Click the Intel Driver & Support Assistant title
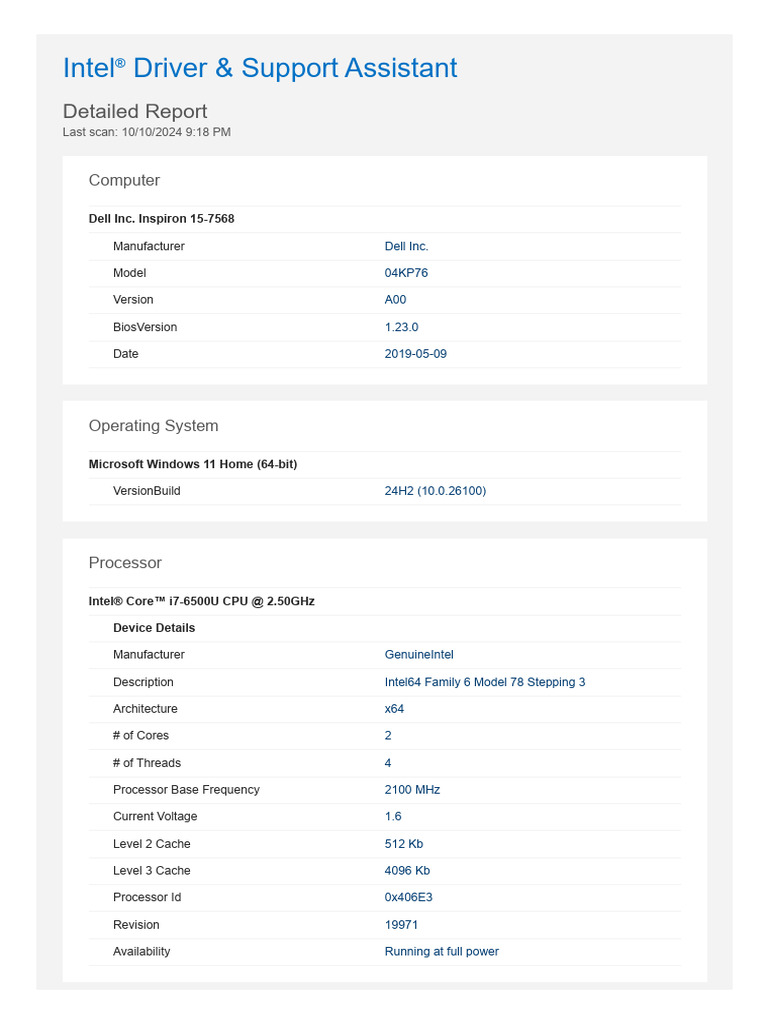Image resolution: width=768 pixels, height=1024 pixels. coord(260,68)
